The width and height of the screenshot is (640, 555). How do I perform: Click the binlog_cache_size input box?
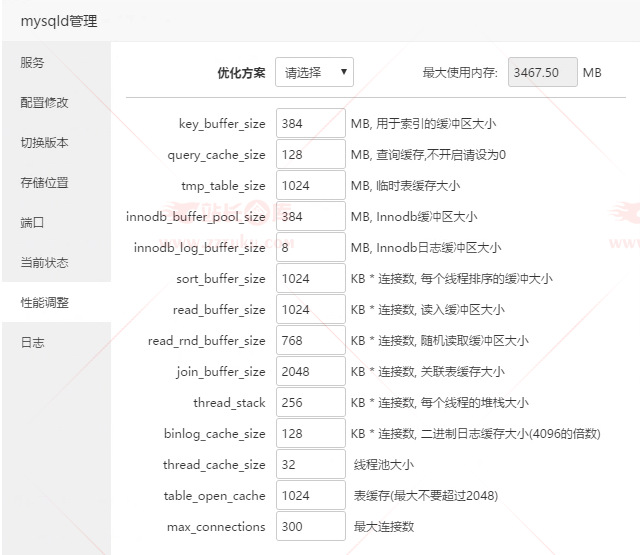point(310,434)
